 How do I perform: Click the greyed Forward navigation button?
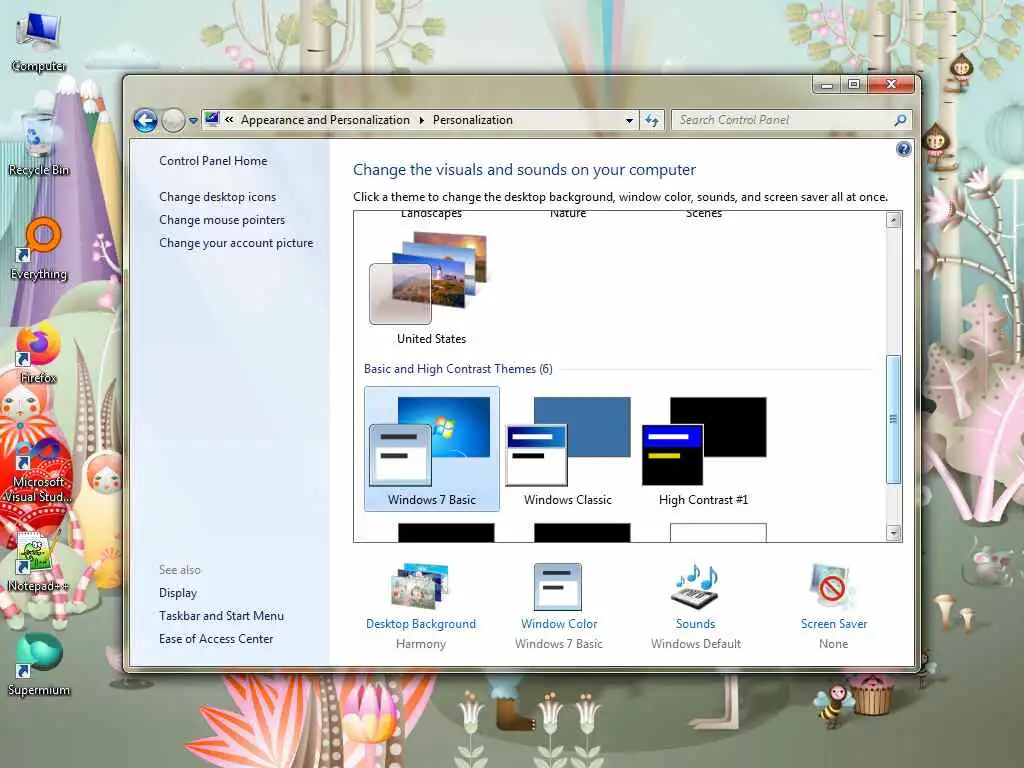click(x=173, y=120)
